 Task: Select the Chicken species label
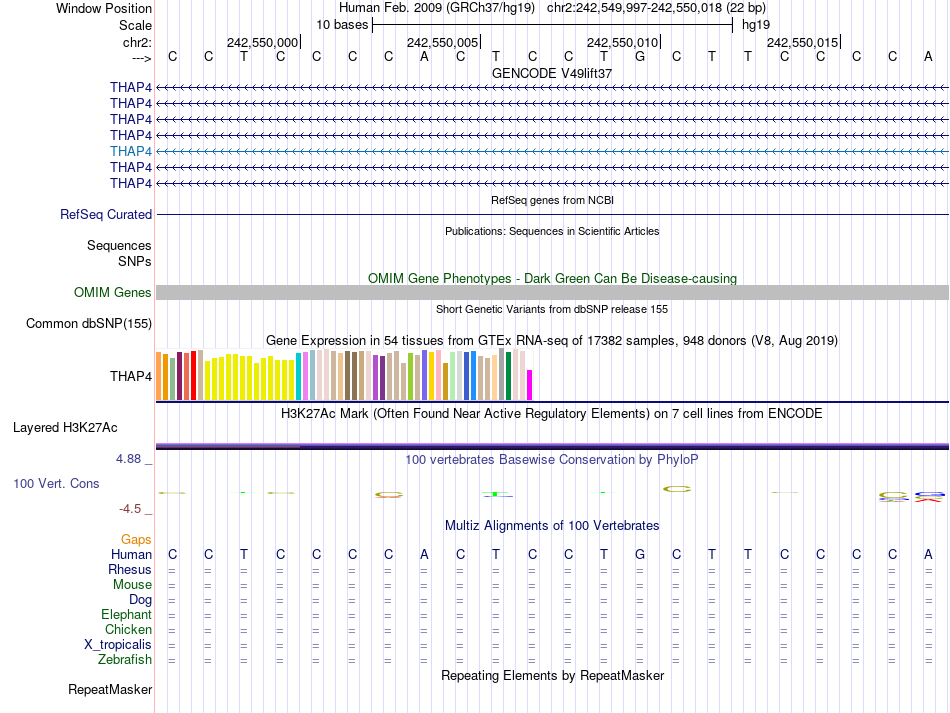(129, 630)
